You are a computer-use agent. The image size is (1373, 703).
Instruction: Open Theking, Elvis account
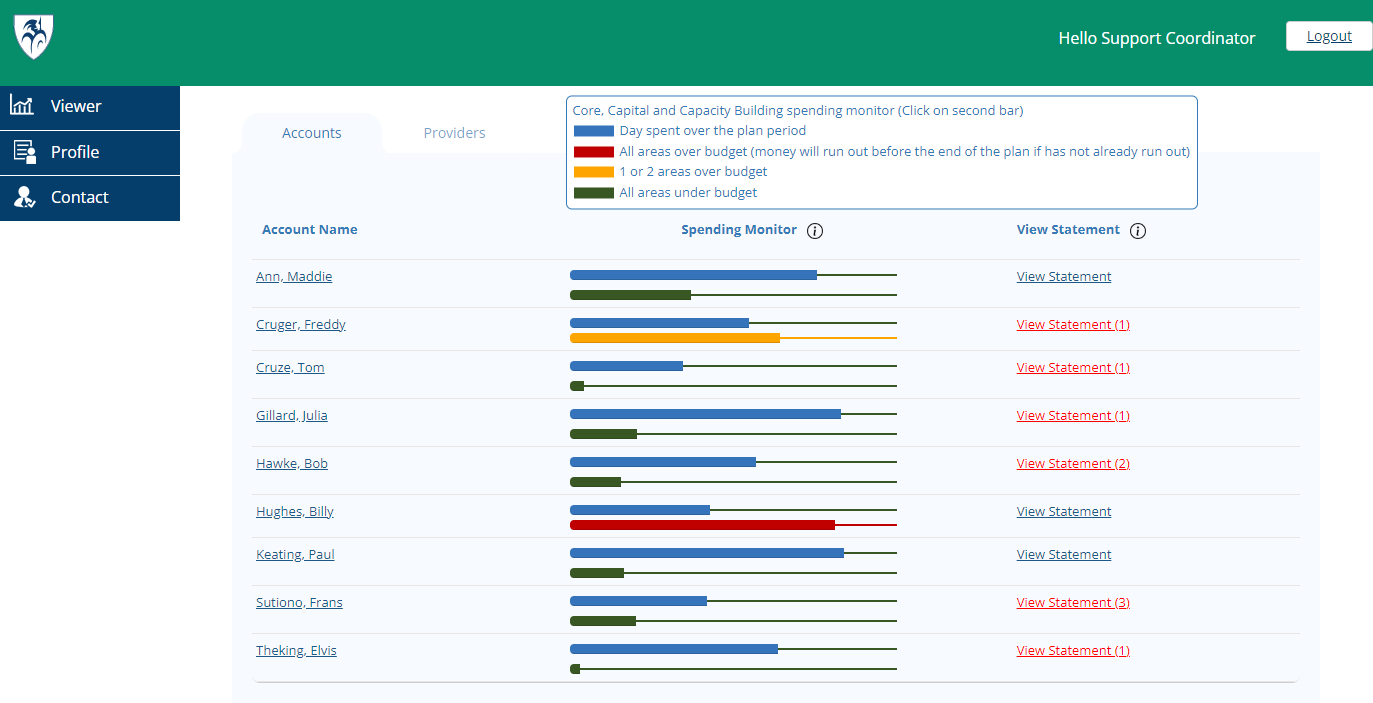coord(296,651)
